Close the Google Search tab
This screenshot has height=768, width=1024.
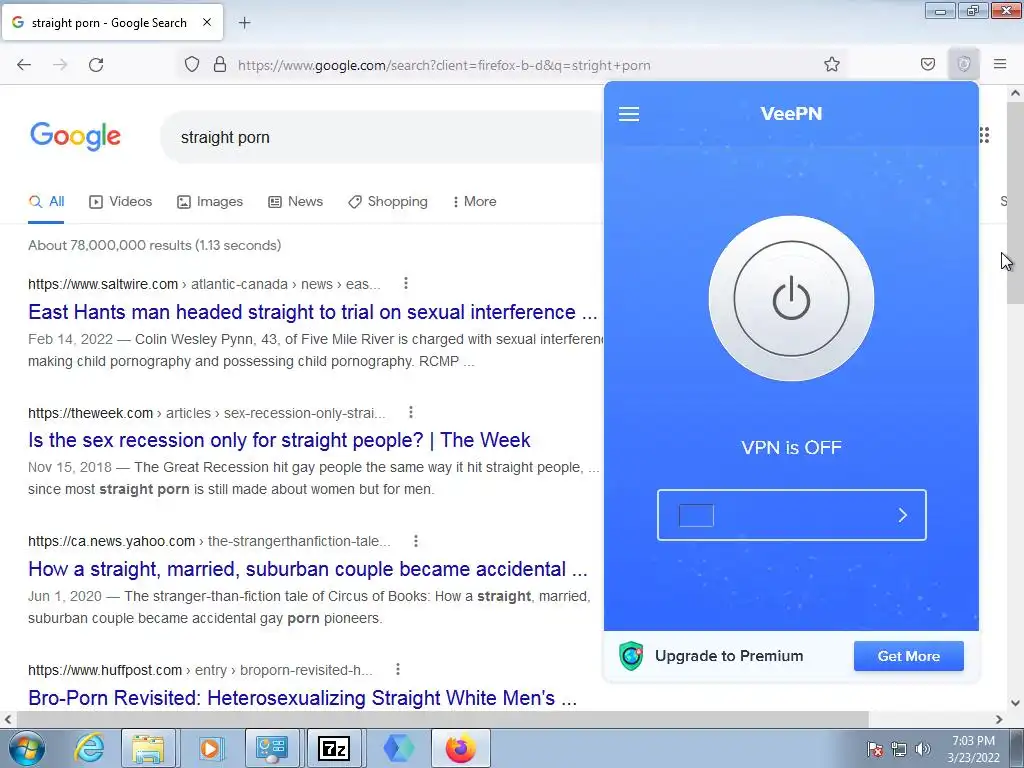click(x=206, y=22)
